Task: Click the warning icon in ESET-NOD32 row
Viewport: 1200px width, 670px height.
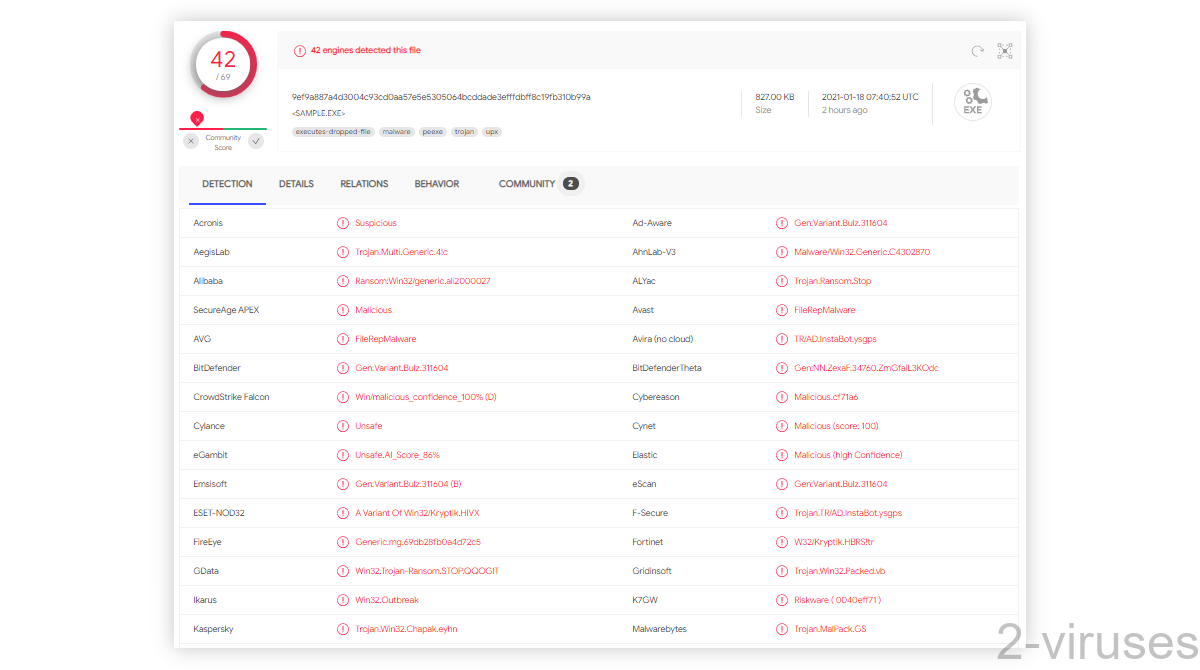Action: [343, 513]
